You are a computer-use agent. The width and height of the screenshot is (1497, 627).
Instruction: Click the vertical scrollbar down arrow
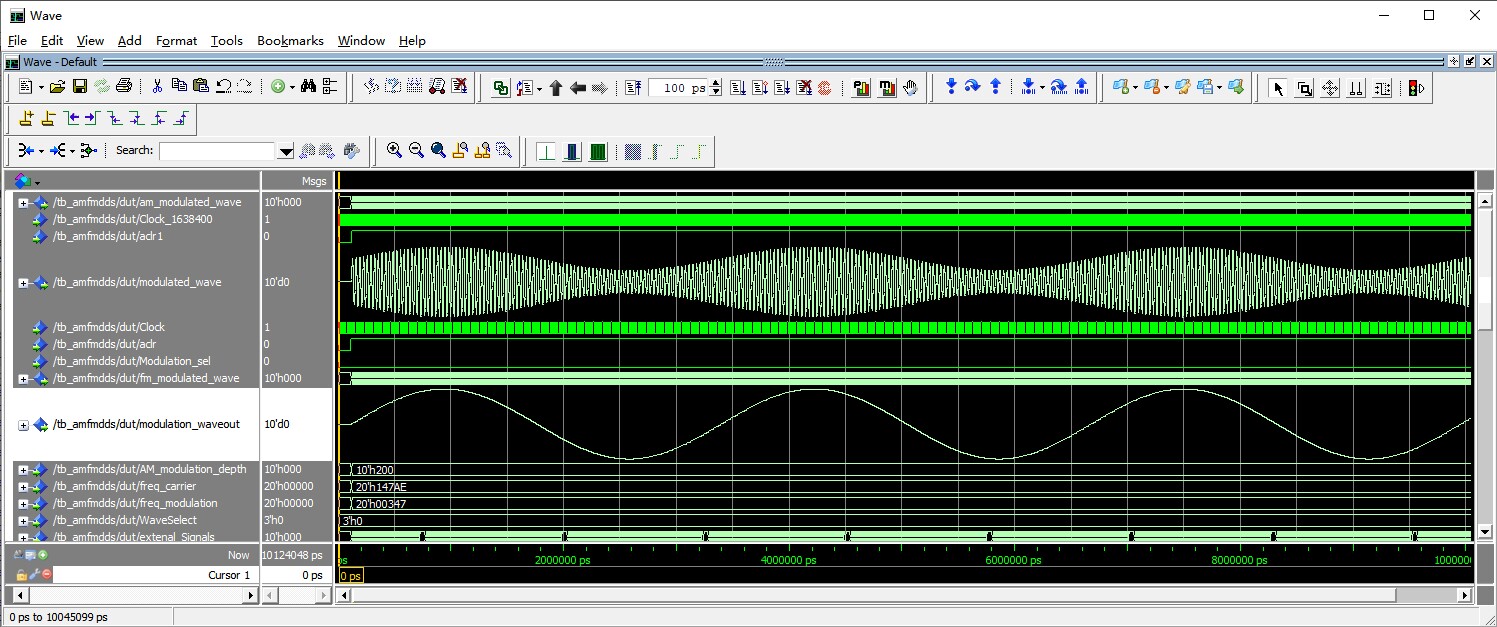pos(1486,532)
